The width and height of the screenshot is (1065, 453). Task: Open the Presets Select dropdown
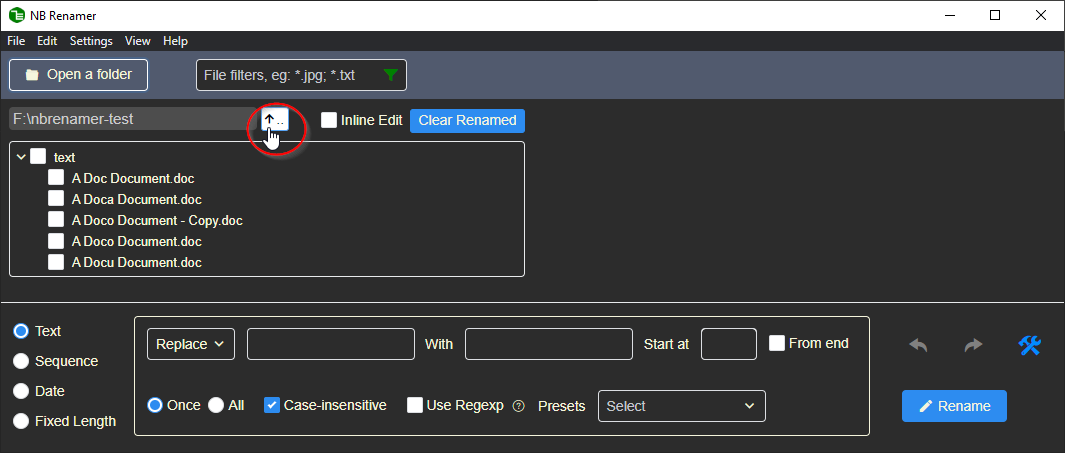[681, 406]
